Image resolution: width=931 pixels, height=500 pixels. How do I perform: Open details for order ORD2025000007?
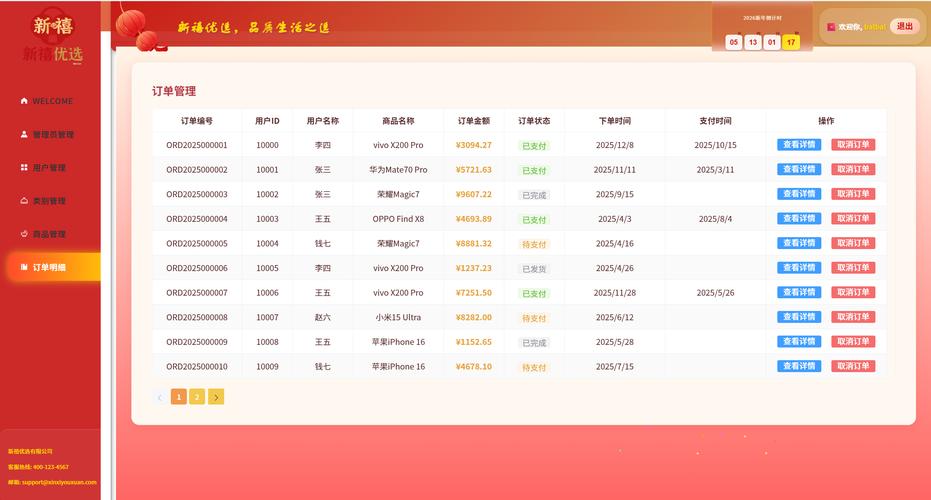point(799,293)
